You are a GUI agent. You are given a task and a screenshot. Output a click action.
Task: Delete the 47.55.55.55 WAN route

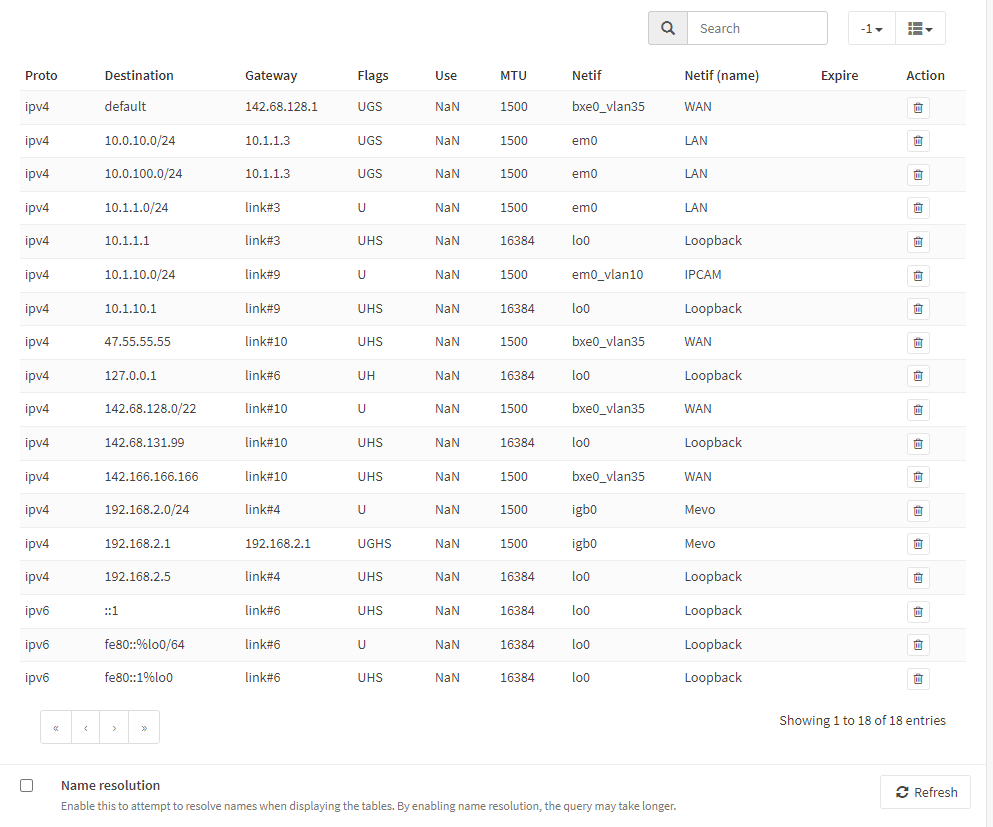click(918, 343)
